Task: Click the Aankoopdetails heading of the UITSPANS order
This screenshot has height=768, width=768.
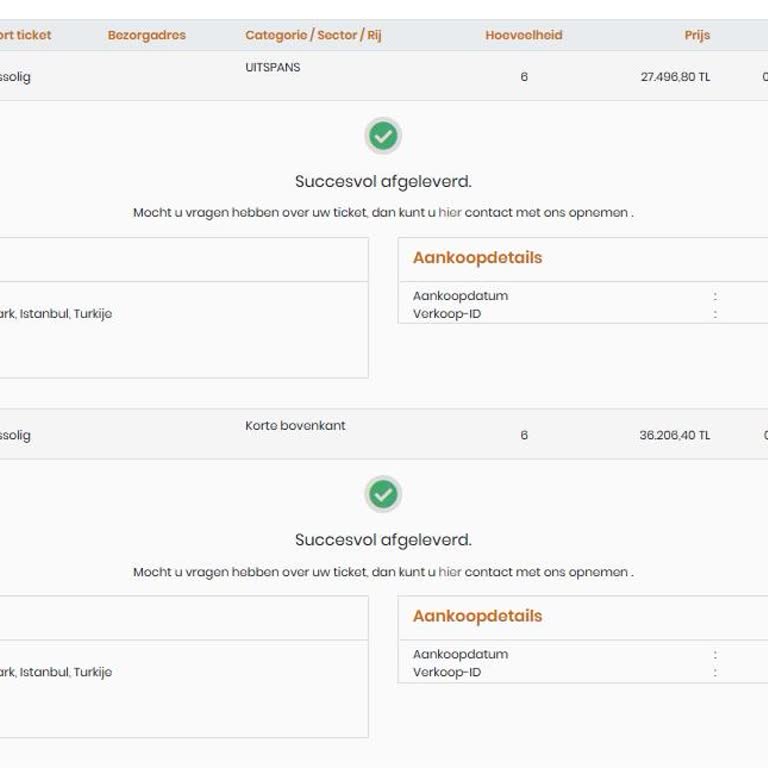Action: 477,258
